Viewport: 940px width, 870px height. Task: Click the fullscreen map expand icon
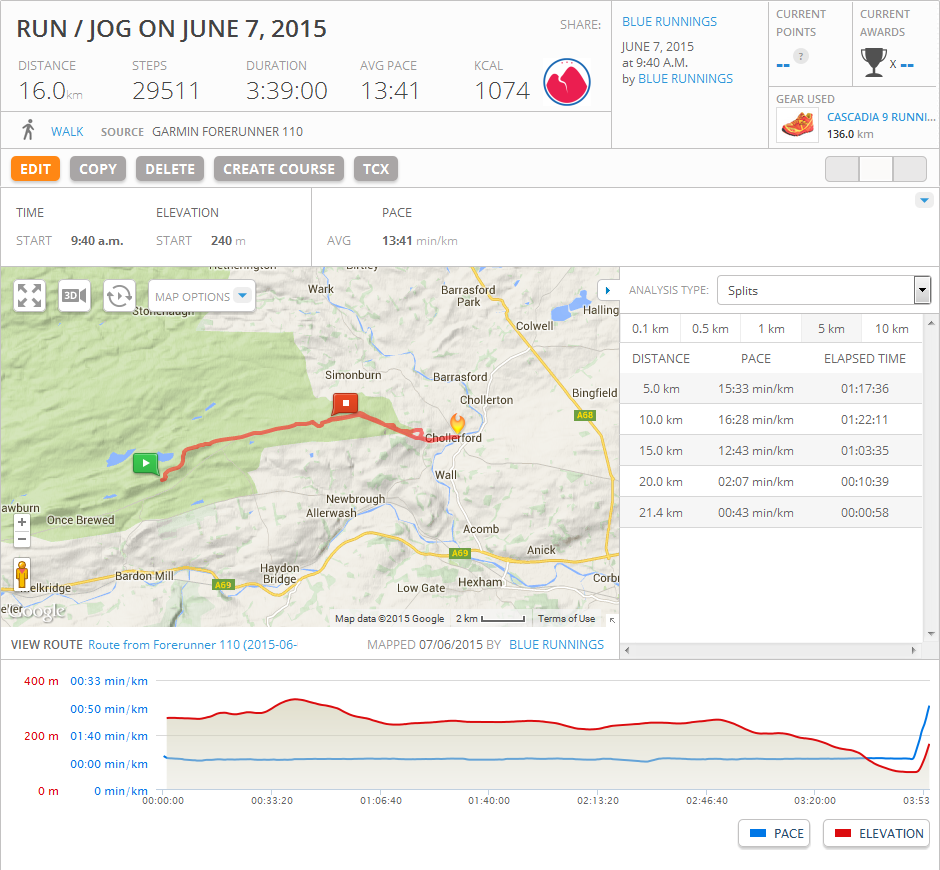[30, 296]
